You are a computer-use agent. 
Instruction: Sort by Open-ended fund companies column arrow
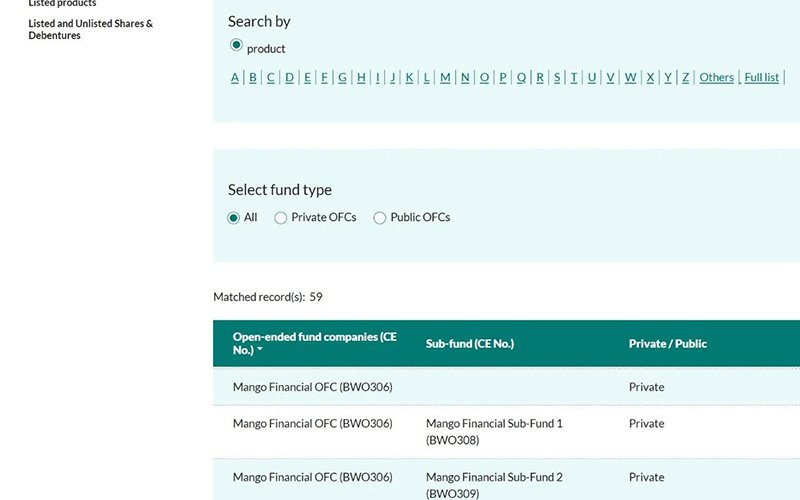(260, 350)
